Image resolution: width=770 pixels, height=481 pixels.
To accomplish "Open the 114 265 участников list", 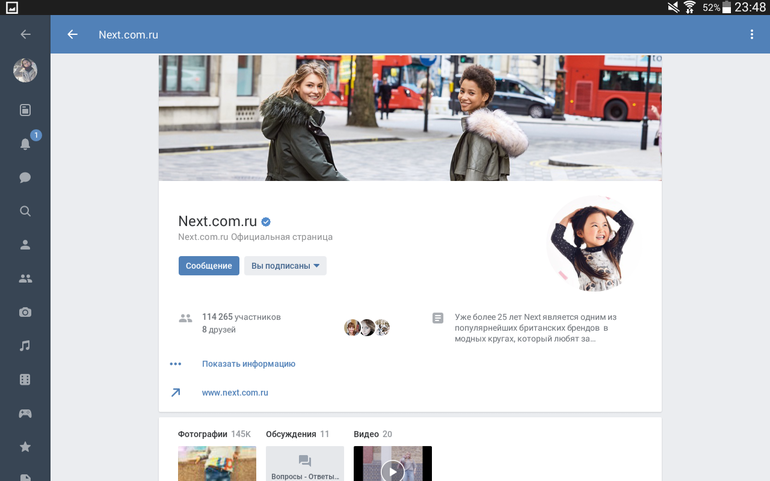I will coord(241,317).
